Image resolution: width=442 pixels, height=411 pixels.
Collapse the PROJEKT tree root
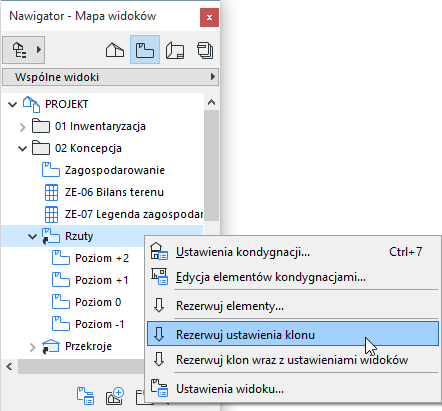(x=12, y=105)
